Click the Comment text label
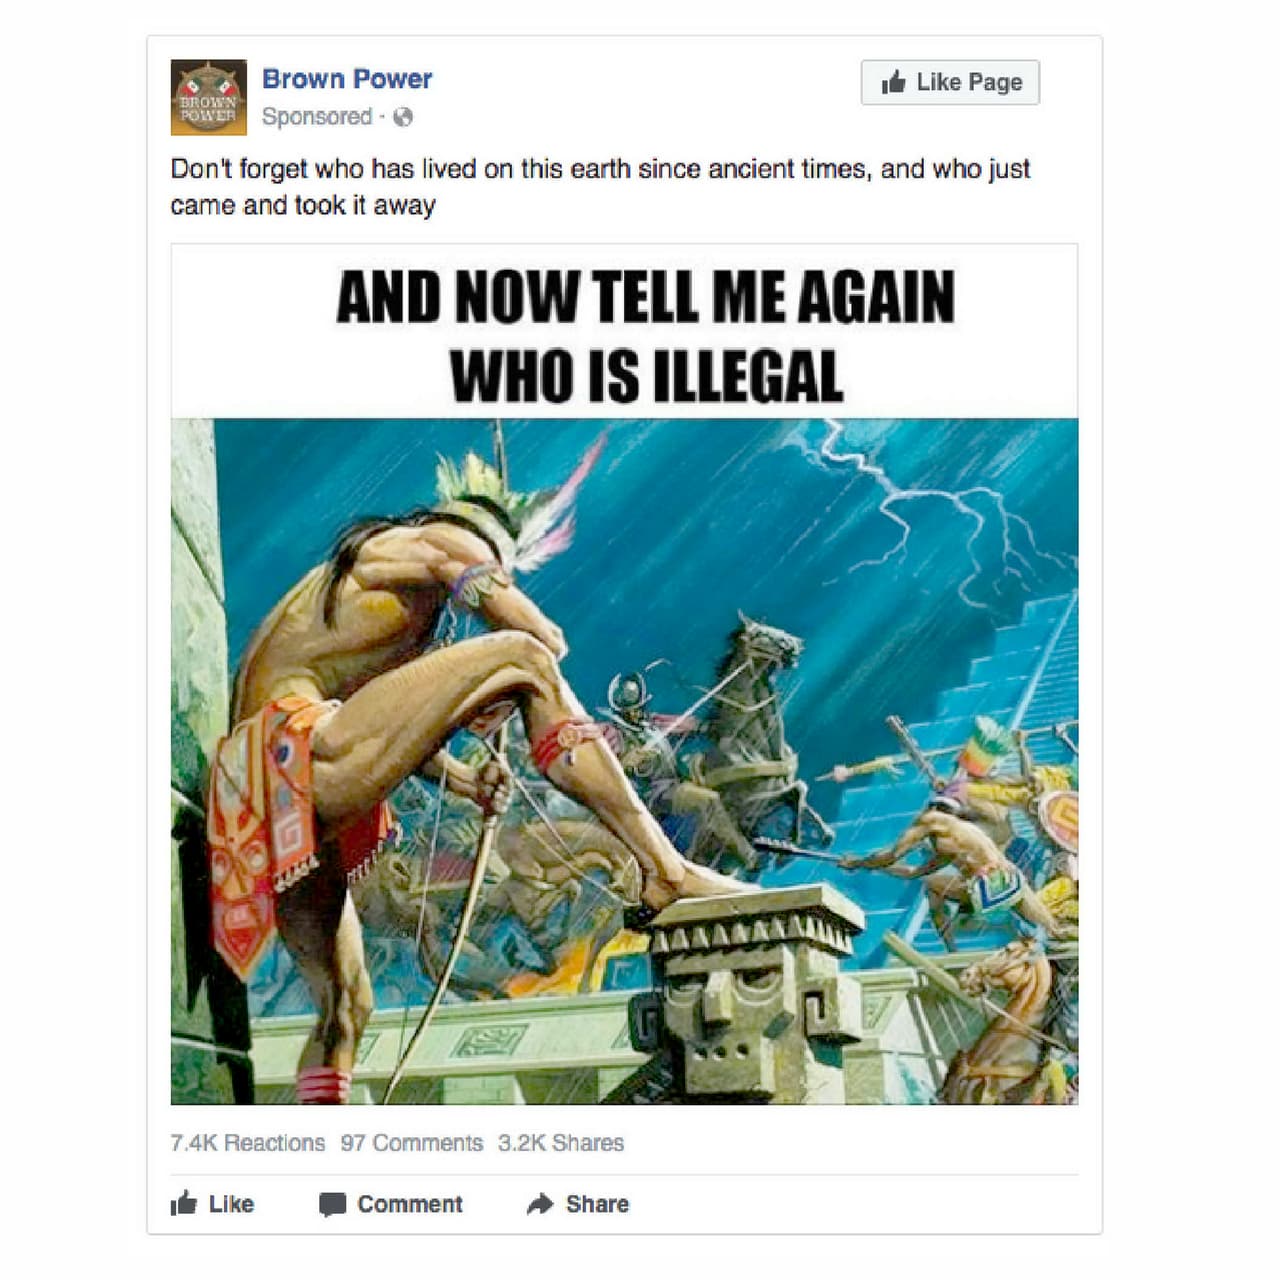Viewport: 1280px width, 1280px height. click(410, 1204)
